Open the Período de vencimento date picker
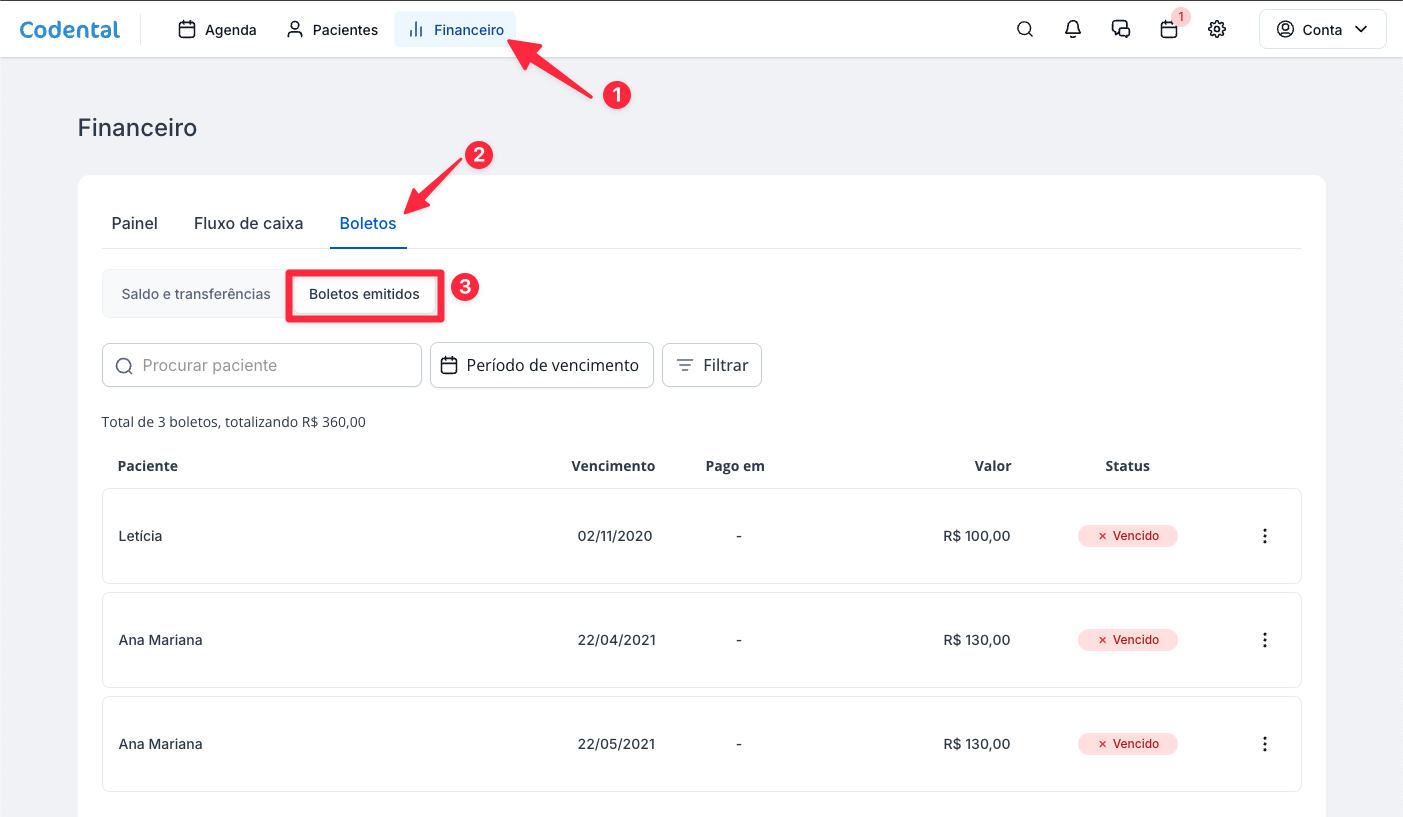This screenshot has height=817, width=1403. coord(541,365)
